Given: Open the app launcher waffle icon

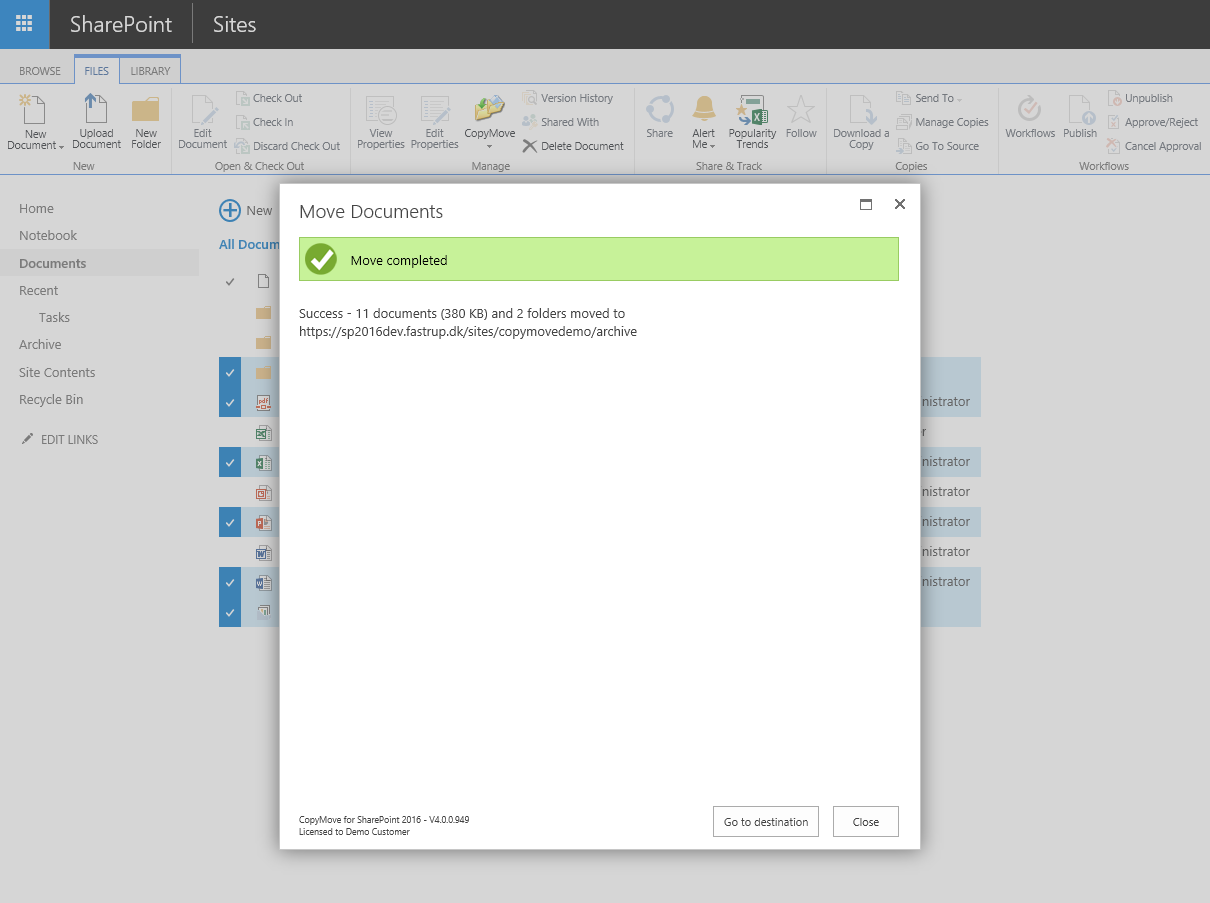Looking at the screenshot, I should 24,24.
